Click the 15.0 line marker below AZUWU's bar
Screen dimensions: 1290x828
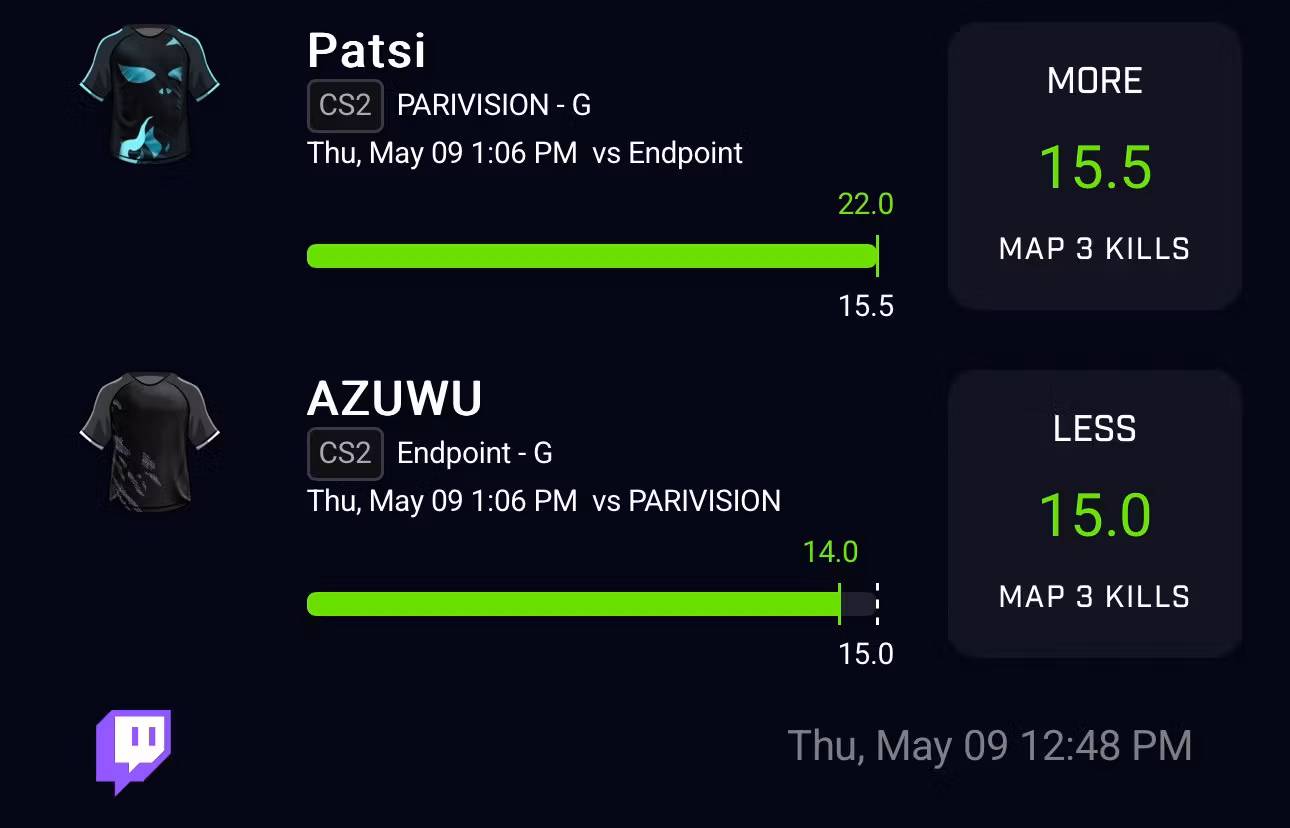click(866, 654)
